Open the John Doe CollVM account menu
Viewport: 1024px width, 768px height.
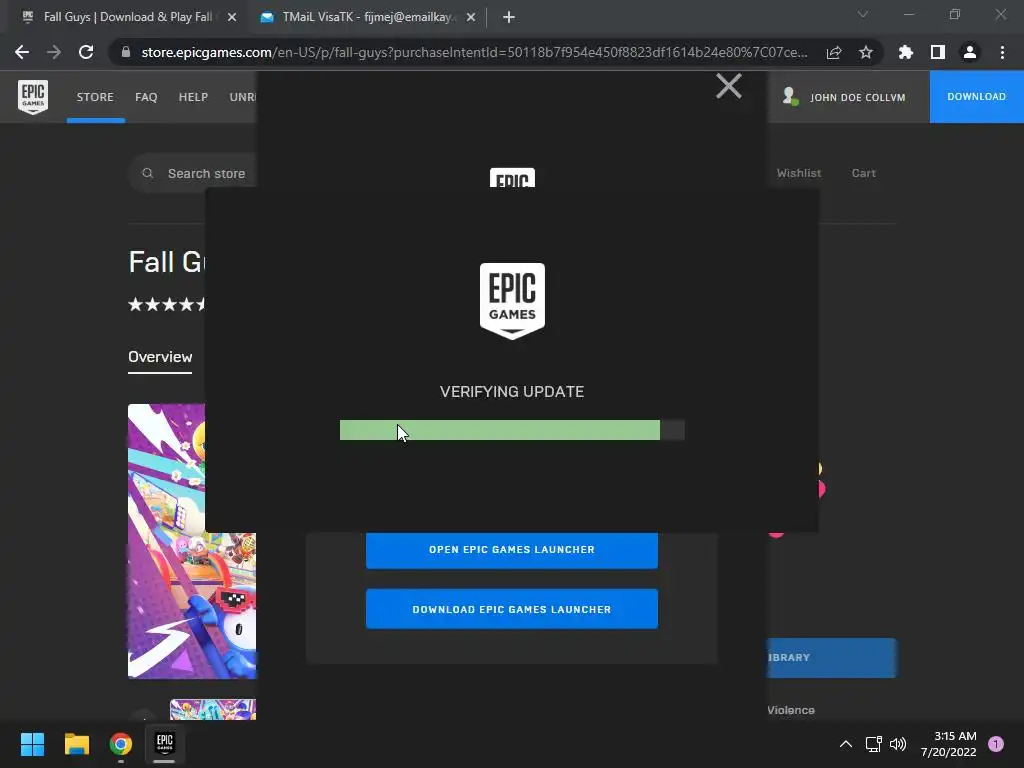coord(844,97)
